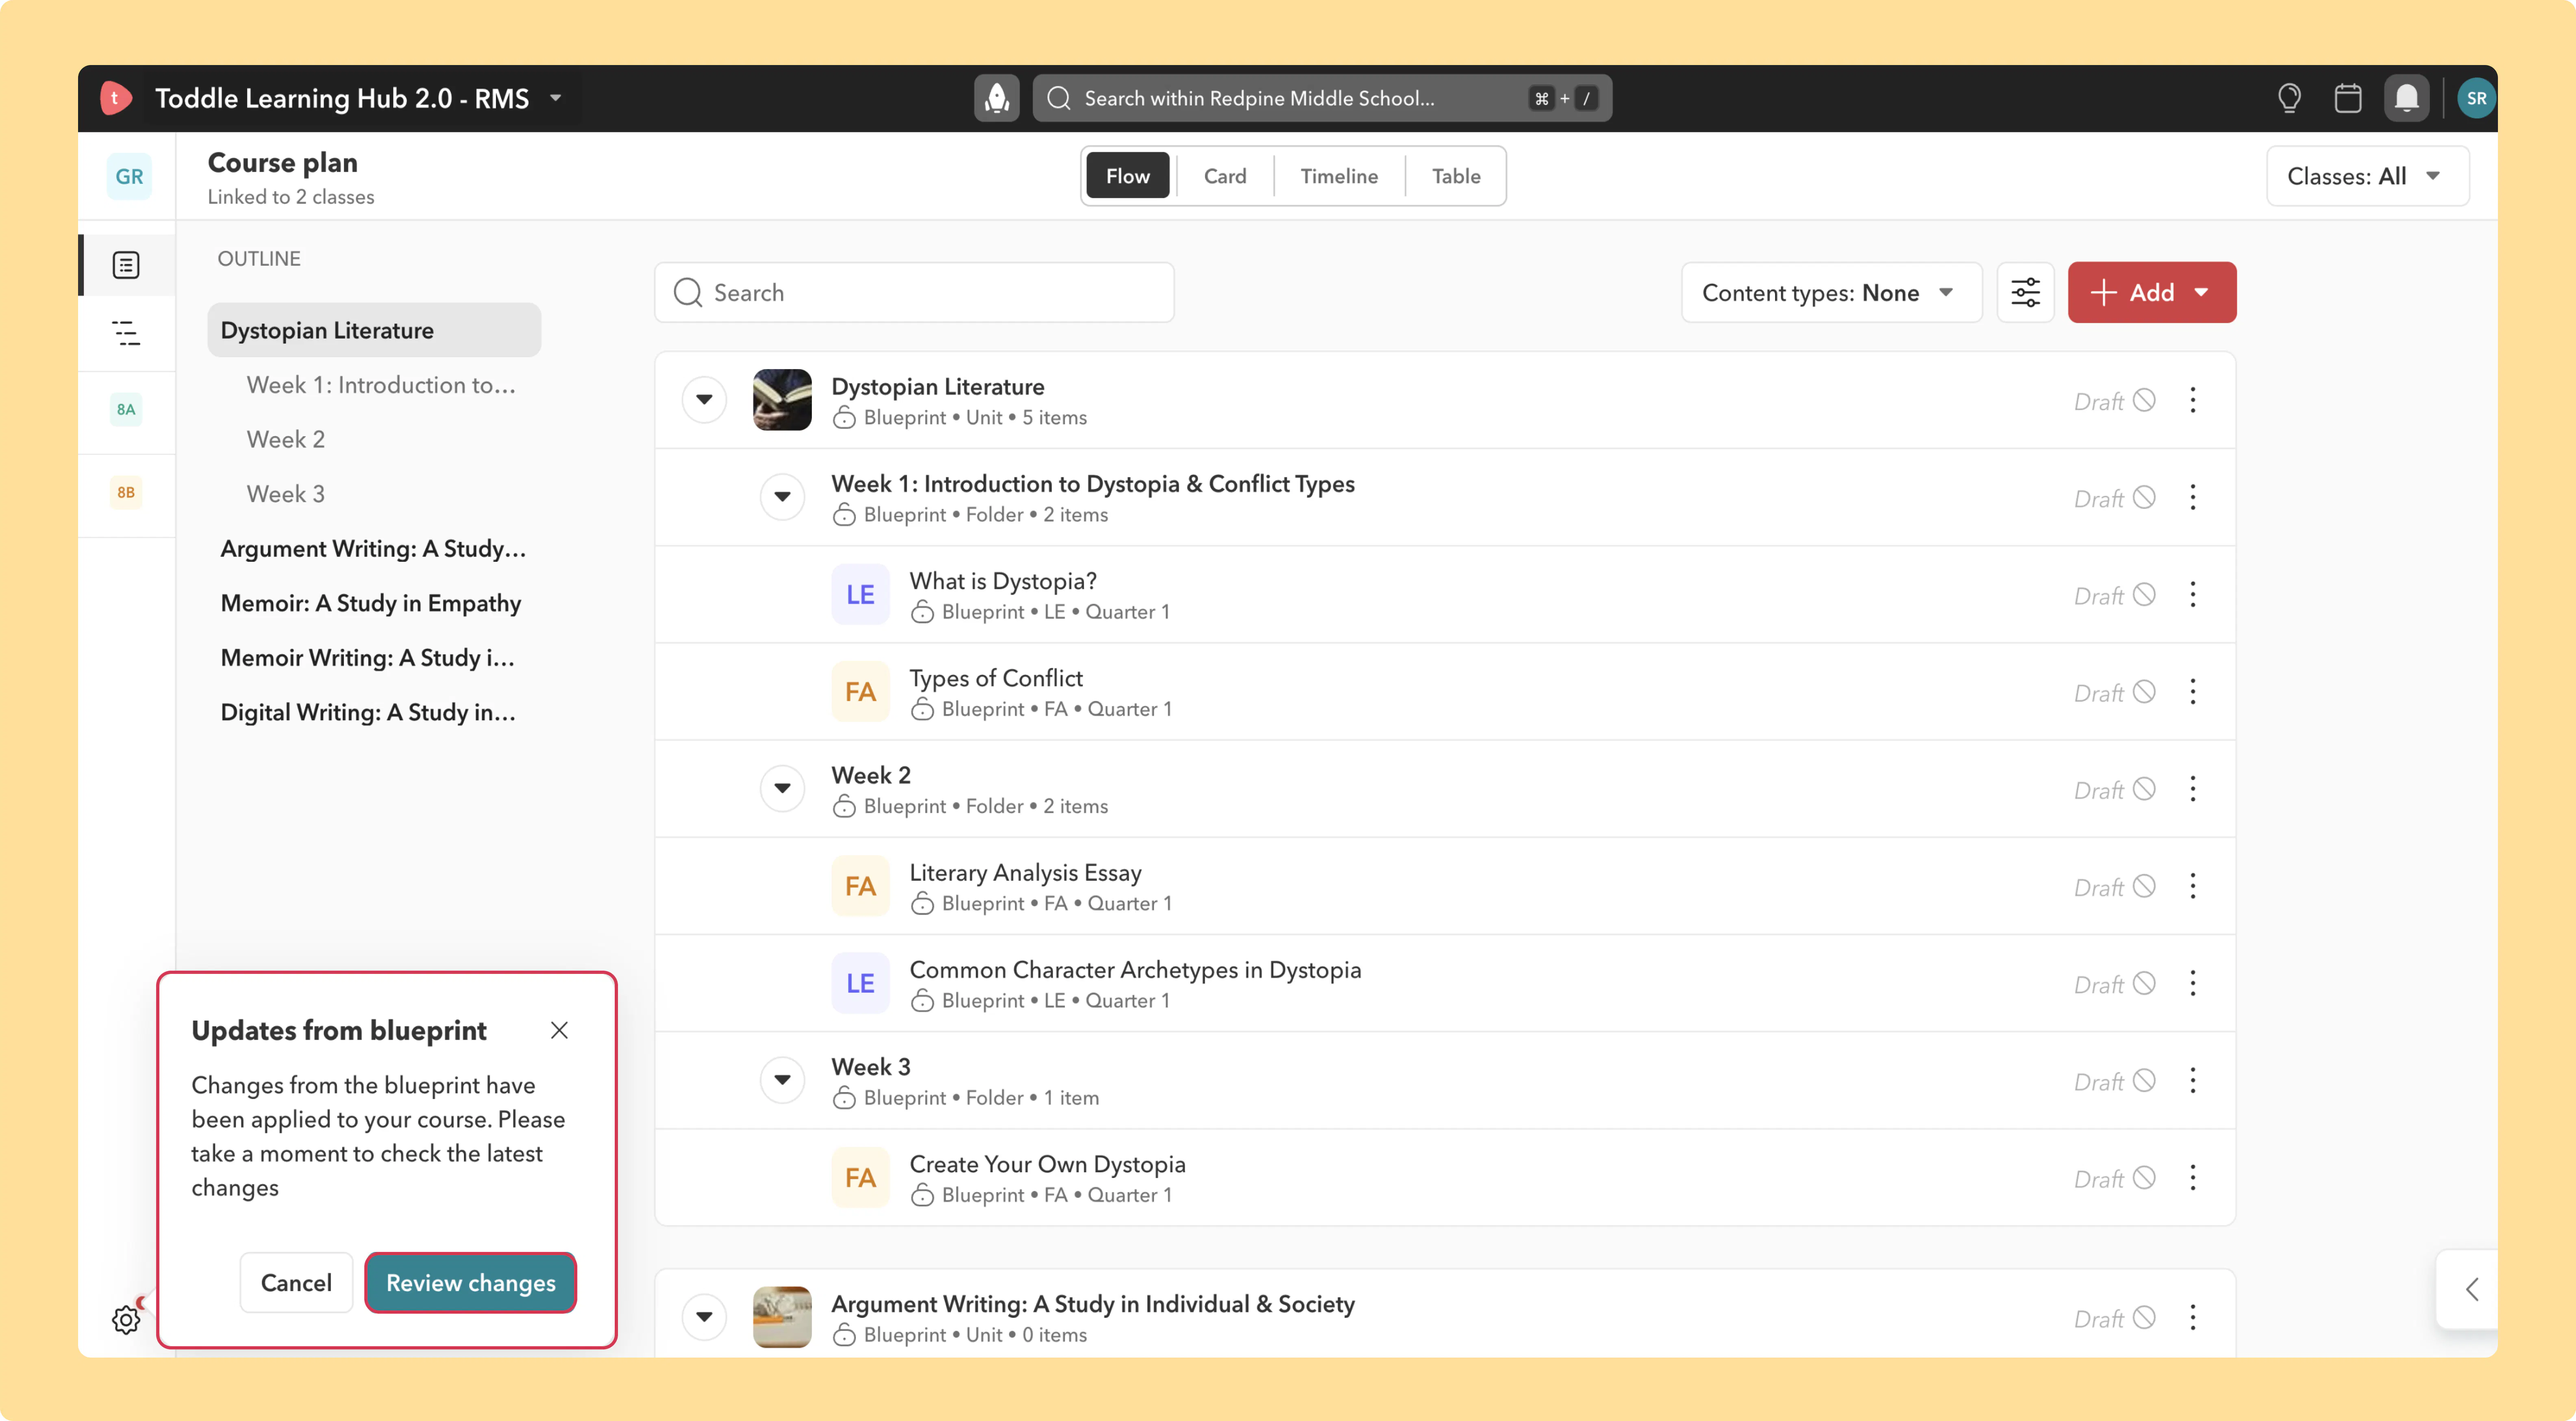Open more options for Literary Analysis Essay
Viewport: 2576px width, 1421px height.
pyautogui.click(x=2192, y=886)
